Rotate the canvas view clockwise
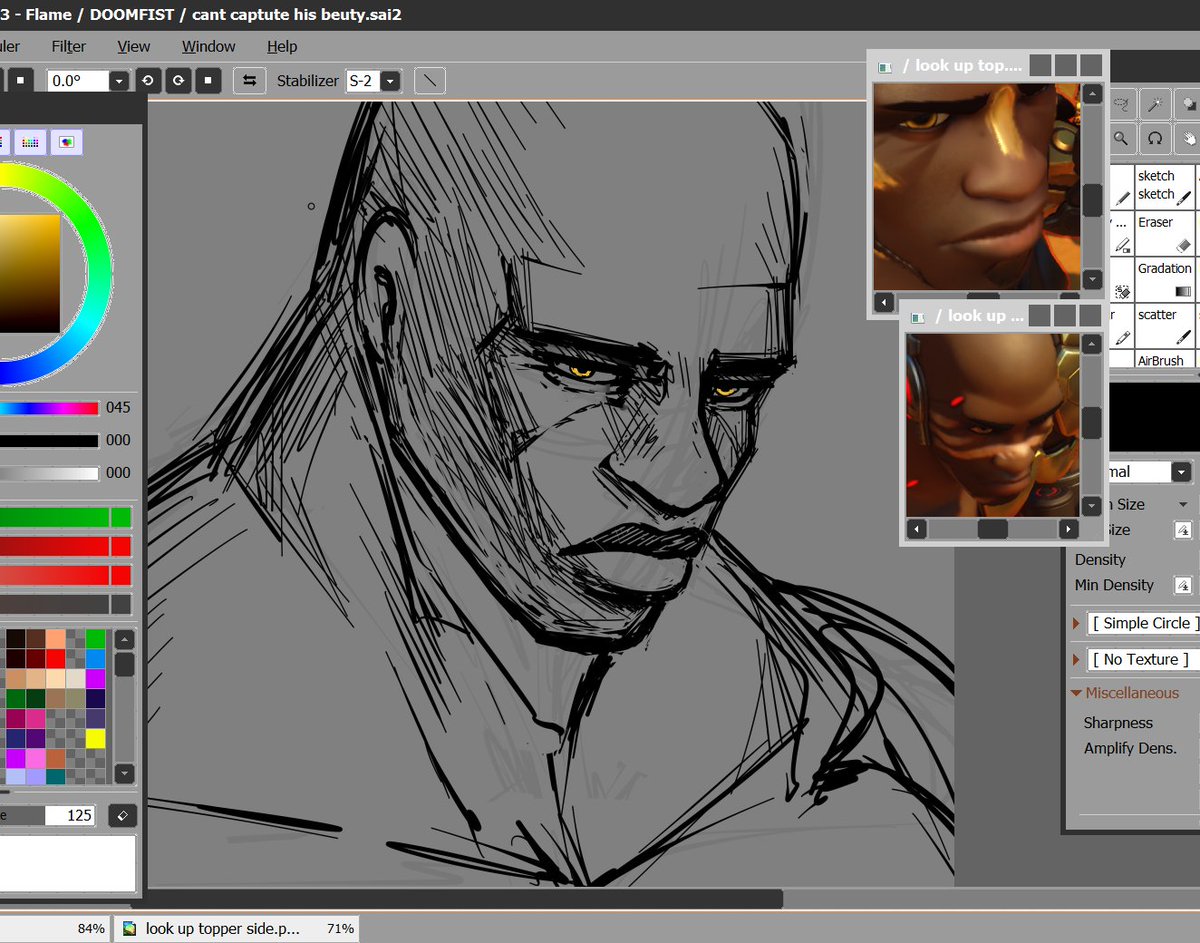1200x943 pixels. pyautogui.click(x=178, y=81)
